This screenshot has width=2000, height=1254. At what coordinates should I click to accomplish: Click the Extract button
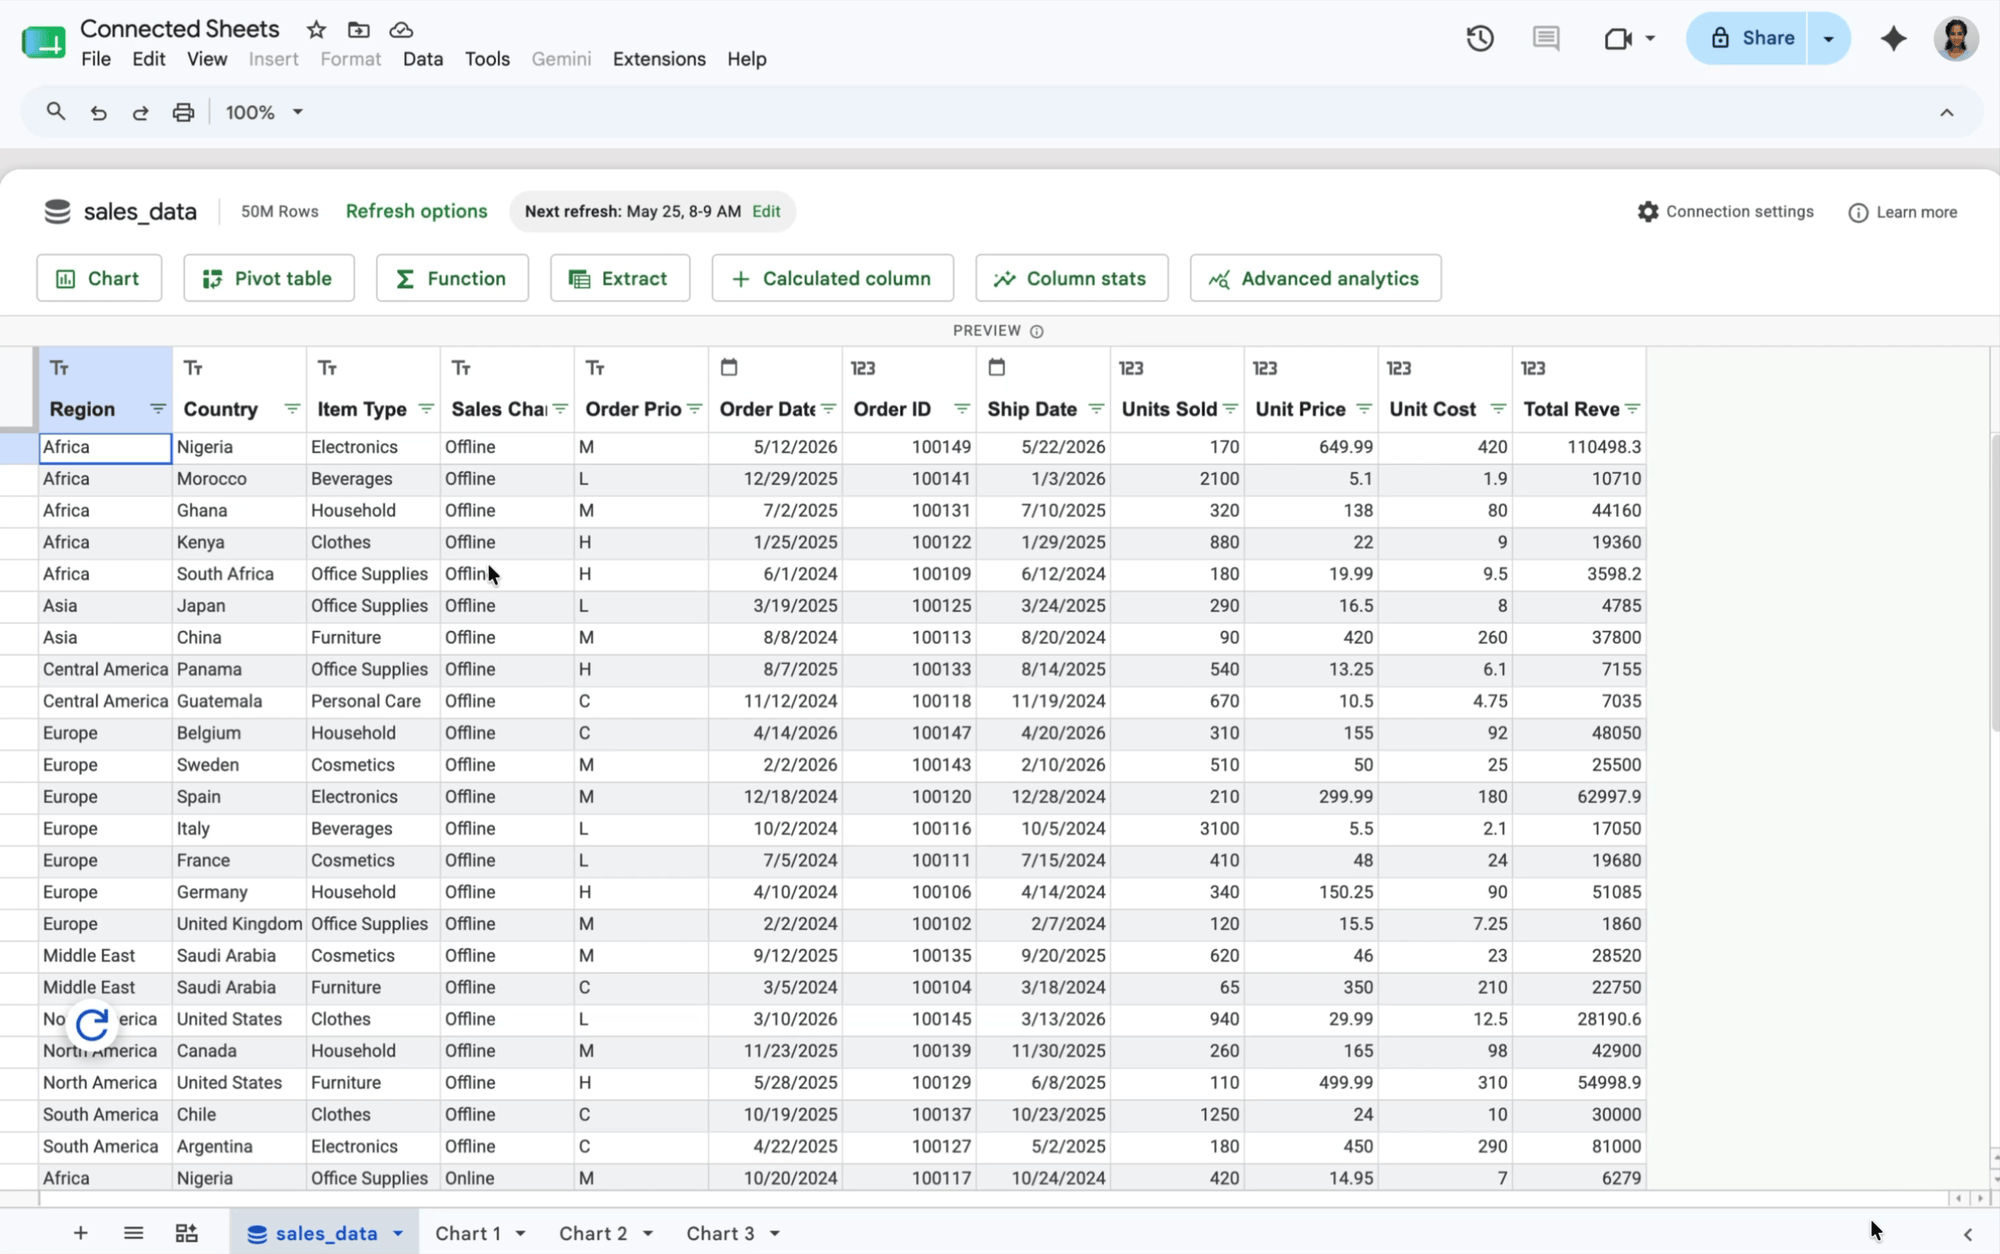[x=620, y=278]
